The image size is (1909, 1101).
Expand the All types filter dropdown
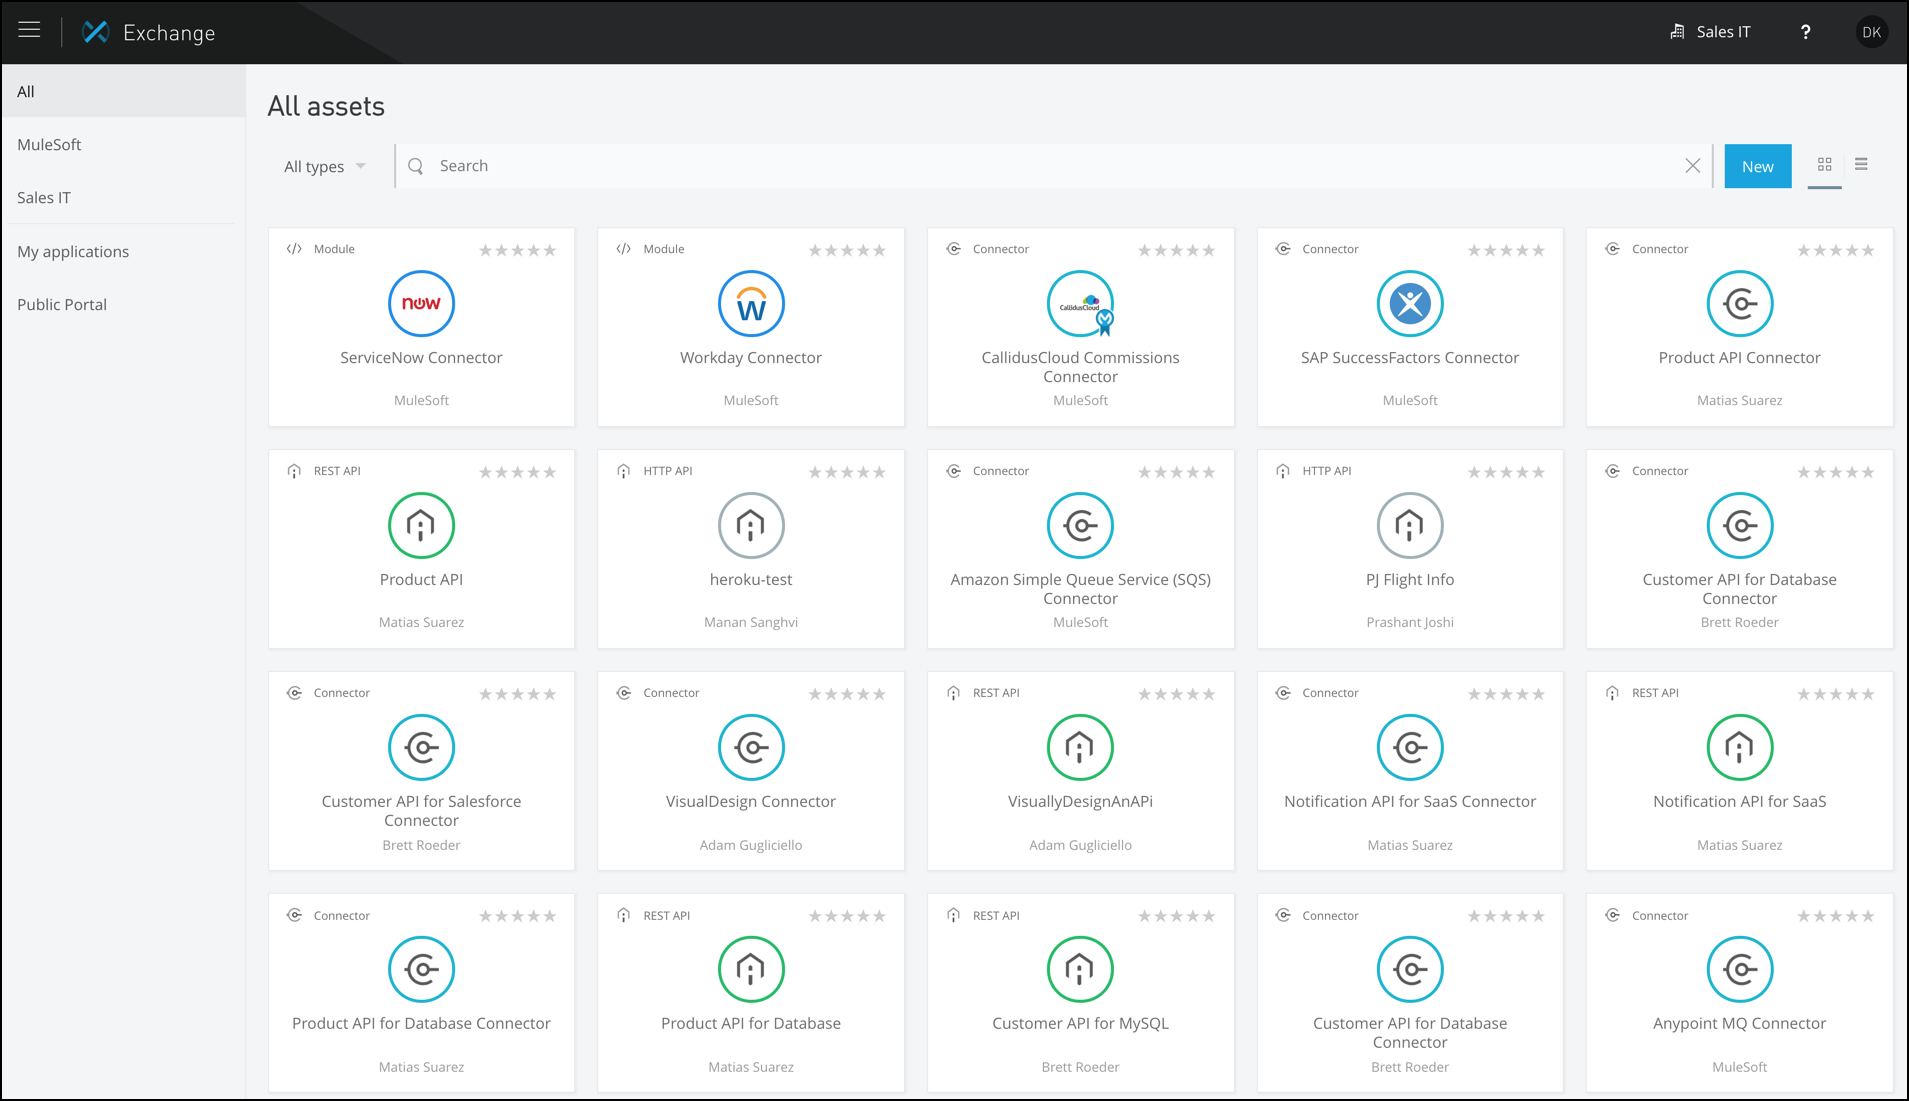point(324,166)
